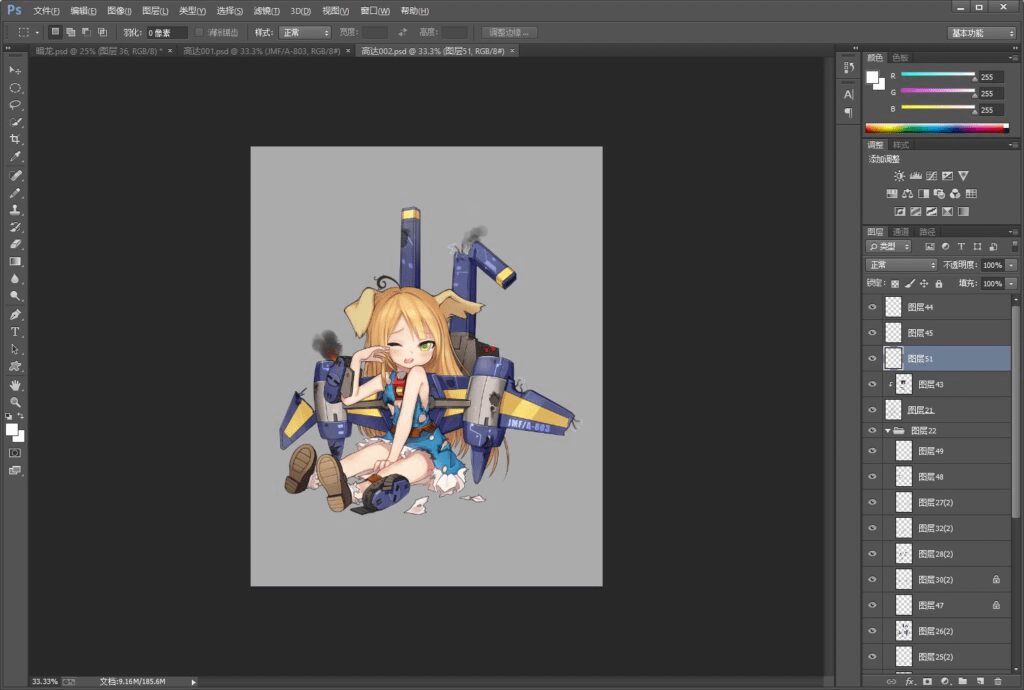Hide layer 图层 45
The width and height of the screenshot is (1024, 690).
click(872, 333)
